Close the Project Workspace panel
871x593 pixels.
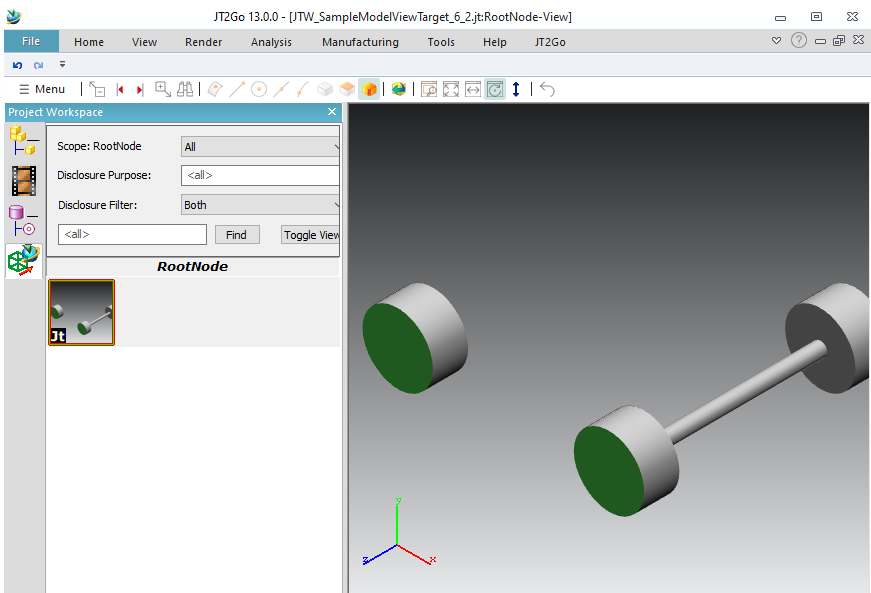tap(332, 112)
